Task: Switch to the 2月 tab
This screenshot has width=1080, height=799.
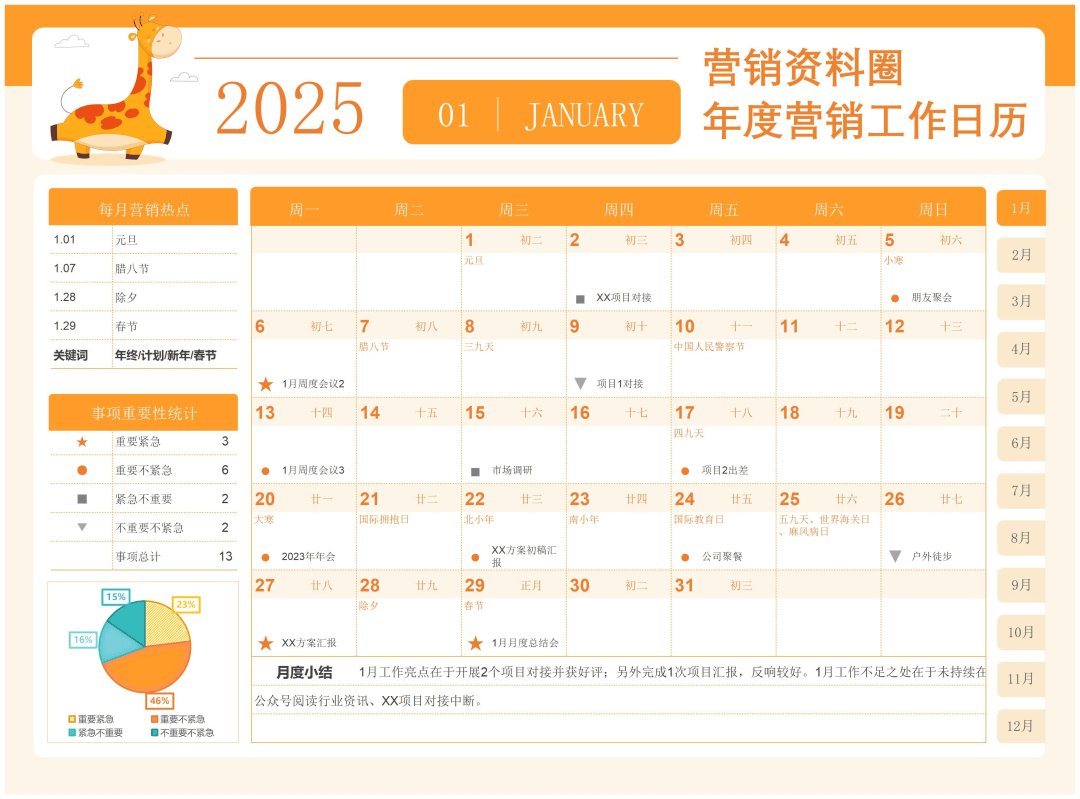Action: coord(1020,255)
